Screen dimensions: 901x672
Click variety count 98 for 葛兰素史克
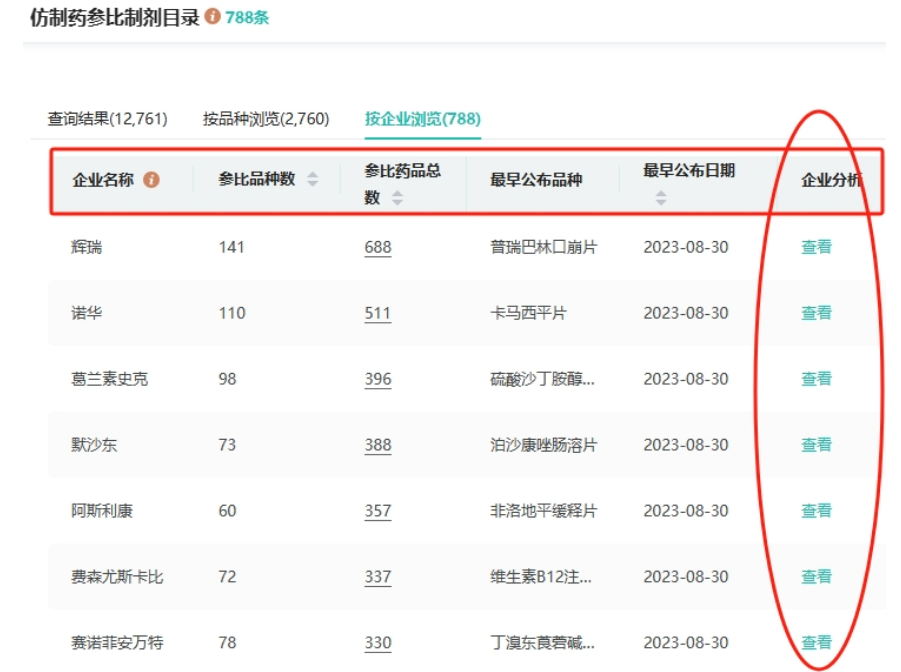pyautogui.click(x=227, y=379)
